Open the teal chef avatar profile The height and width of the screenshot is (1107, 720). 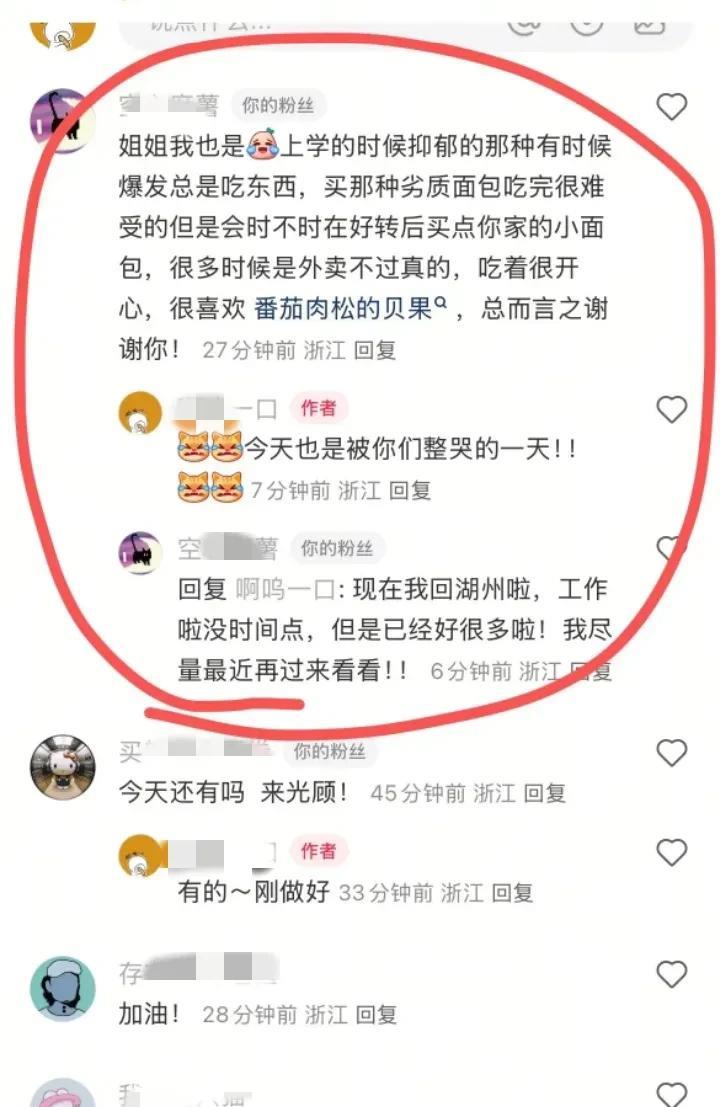62,988
